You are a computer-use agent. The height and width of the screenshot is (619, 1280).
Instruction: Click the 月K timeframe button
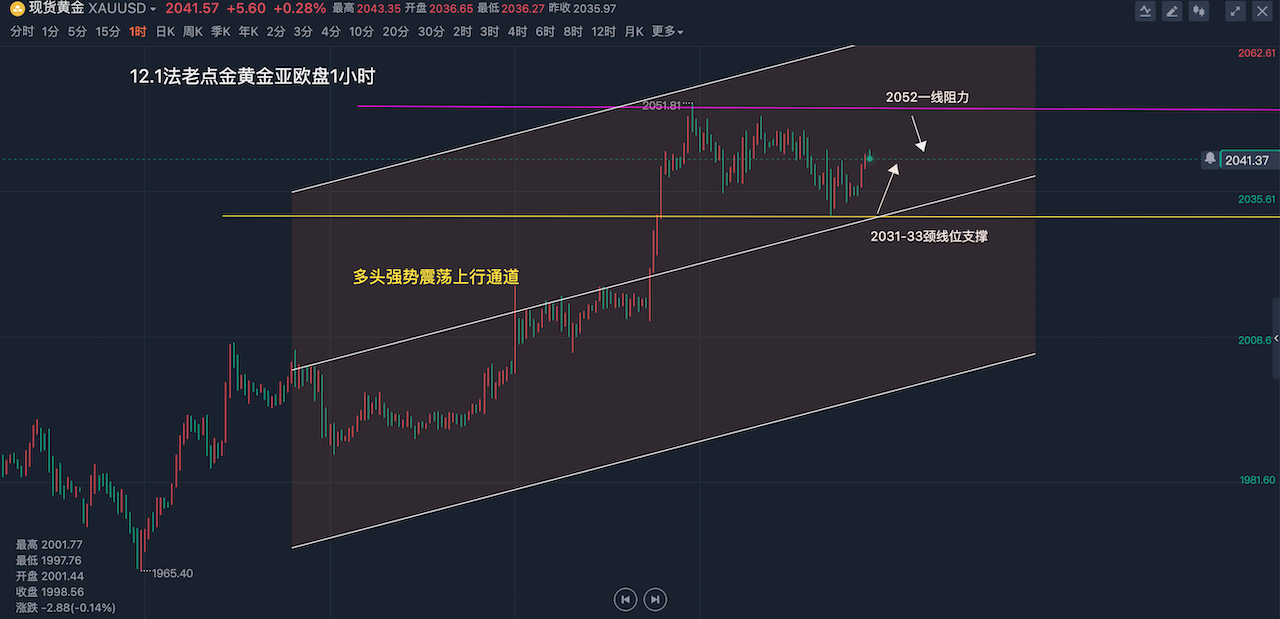tap(634, 32)
